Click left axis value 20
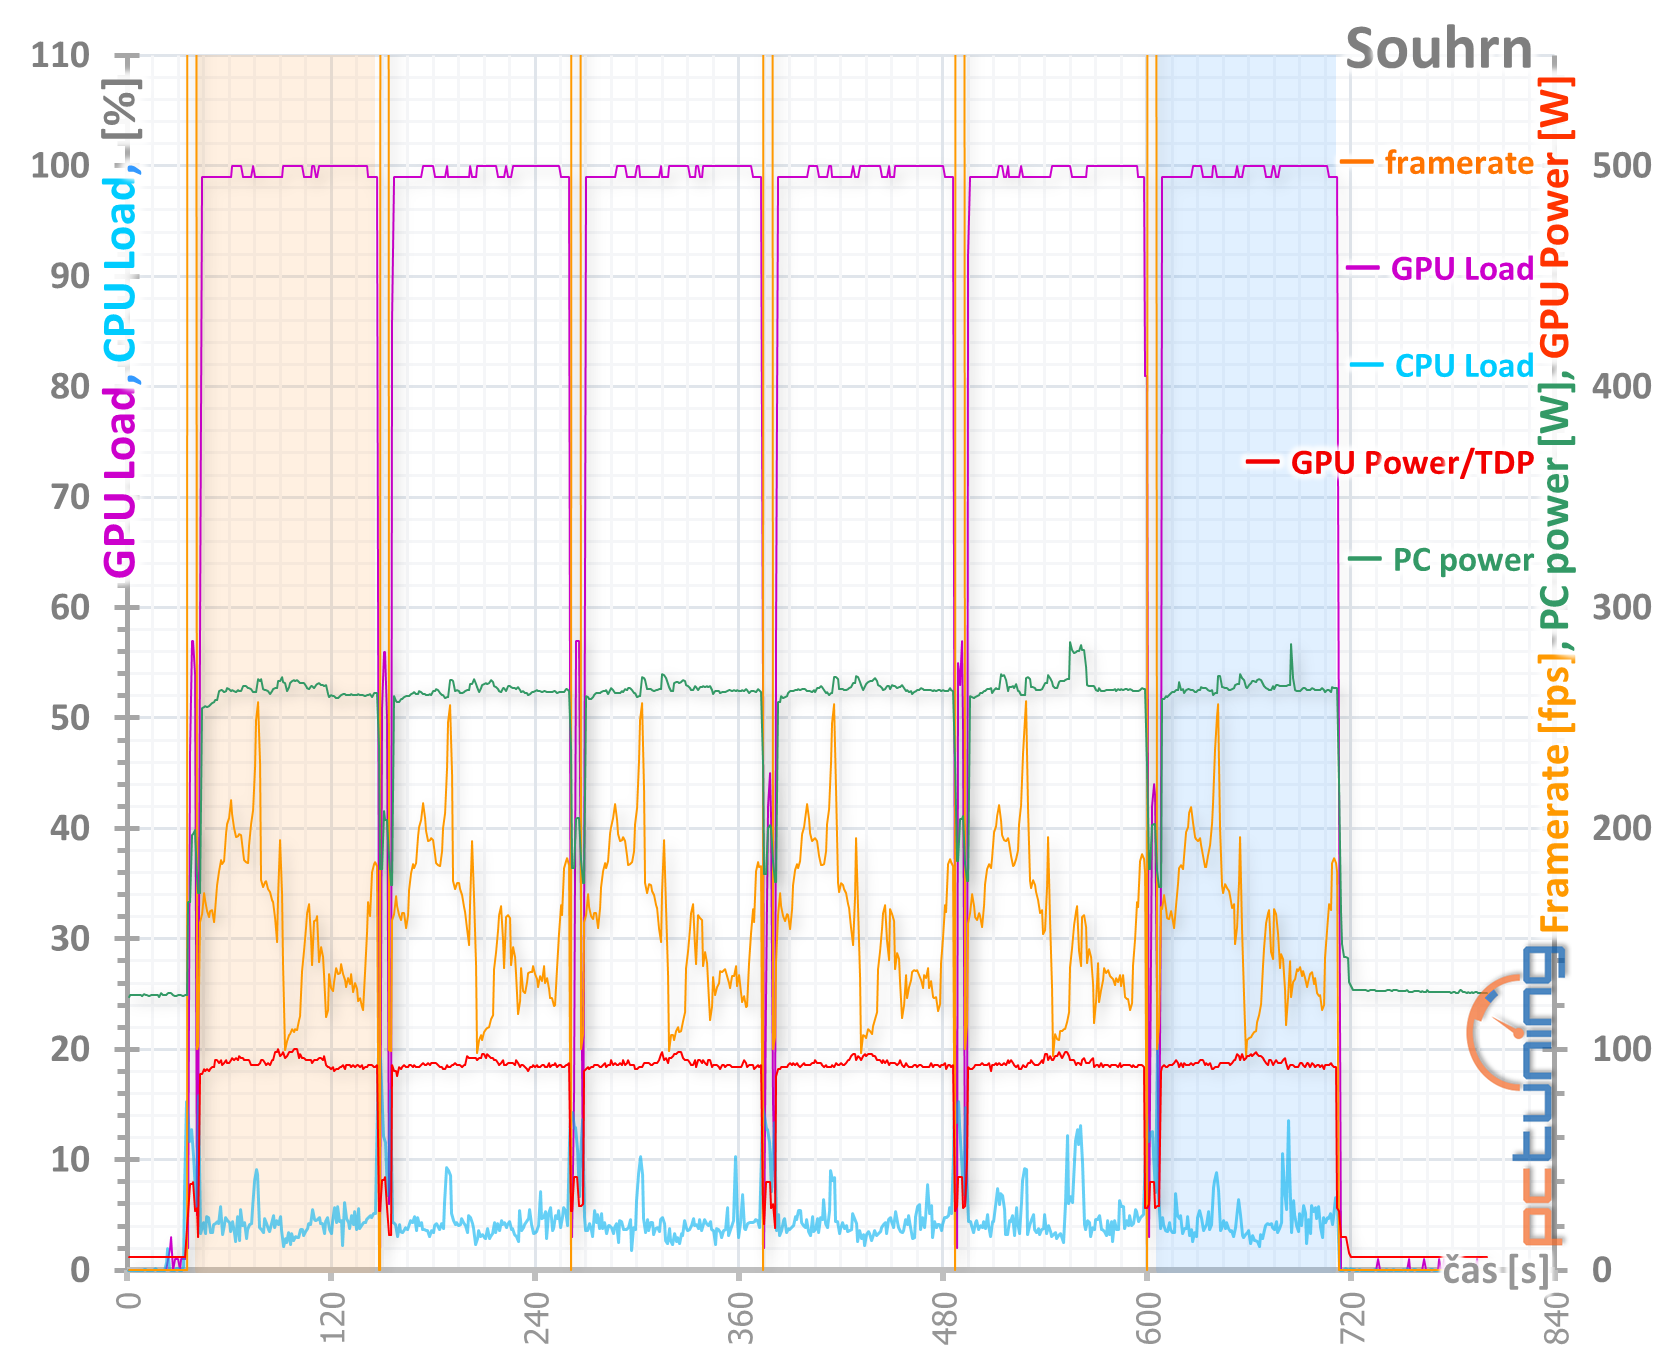Screen dimensions: 1658x1361 click(70, 1049)
